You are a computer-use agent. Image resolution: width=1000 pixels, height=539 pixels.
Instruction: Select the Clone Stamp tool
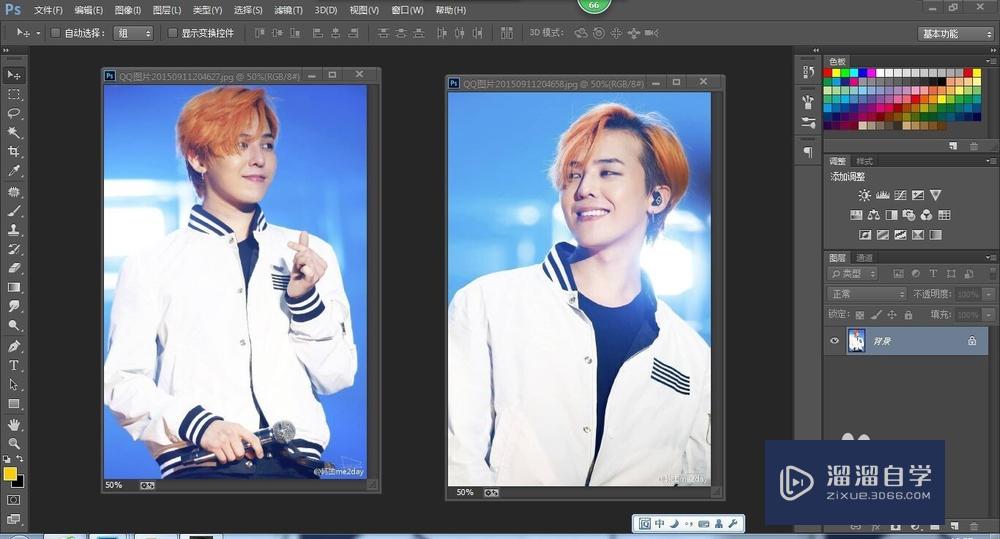click(x=13, y=230)
